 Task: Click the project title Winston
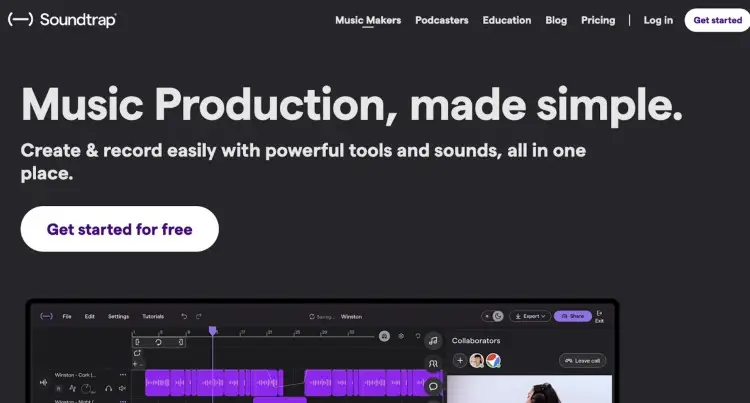[351, 316]
